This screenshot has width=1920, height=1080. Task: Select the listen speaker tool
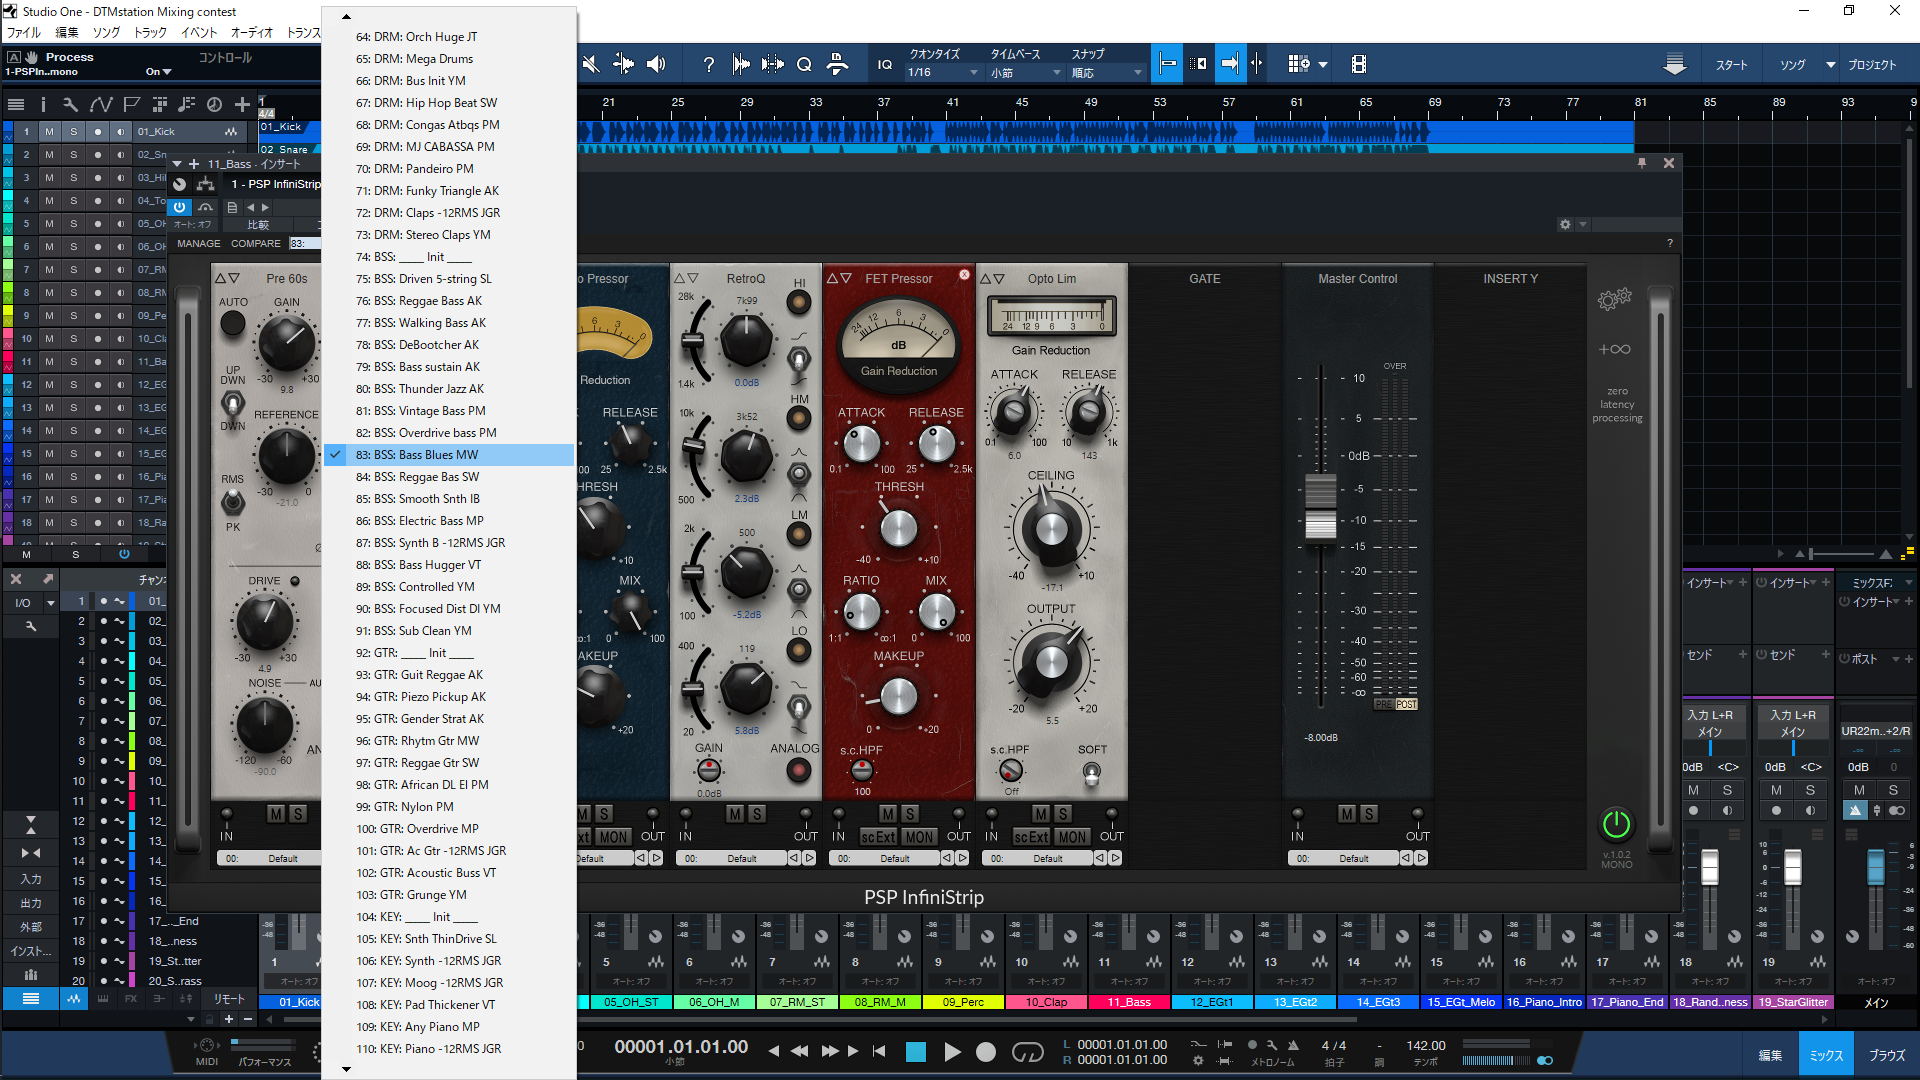[x=656, y=64]
